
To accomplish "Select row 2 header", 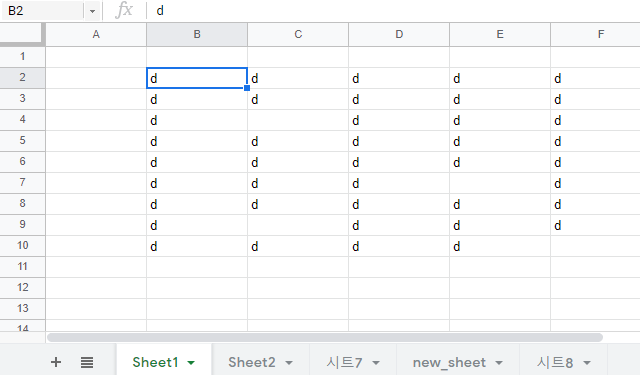I will tap(22, 78).
